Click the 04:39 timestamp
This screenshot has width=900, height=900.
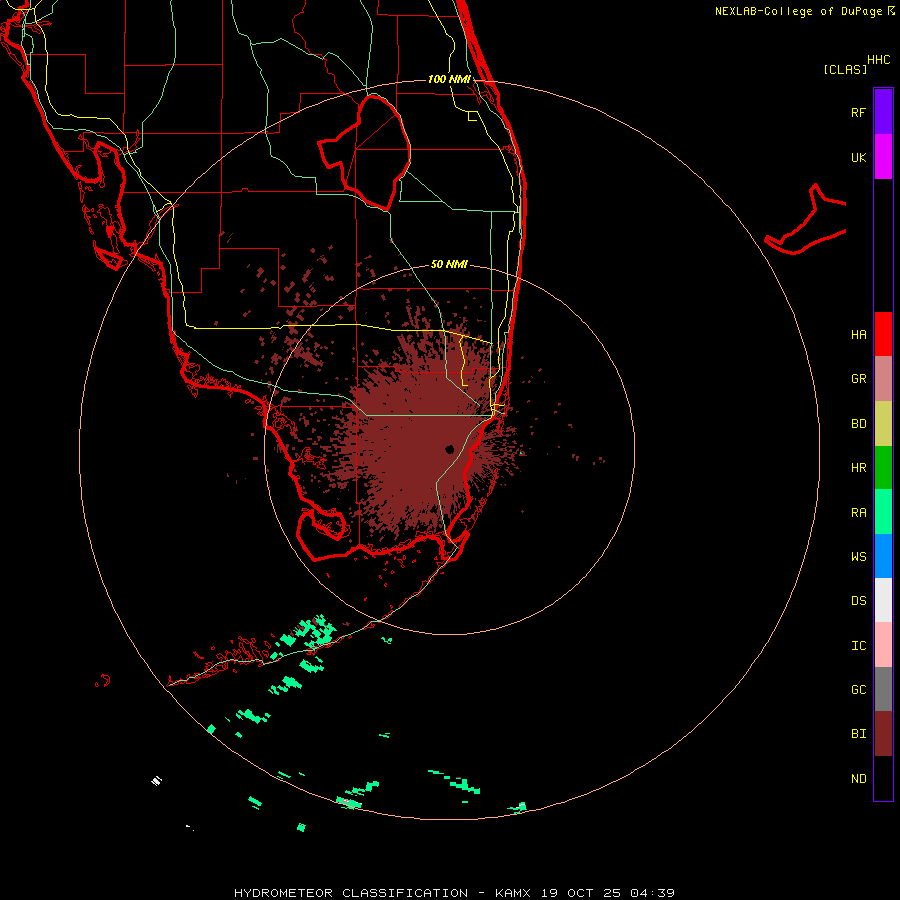[652, 893]
